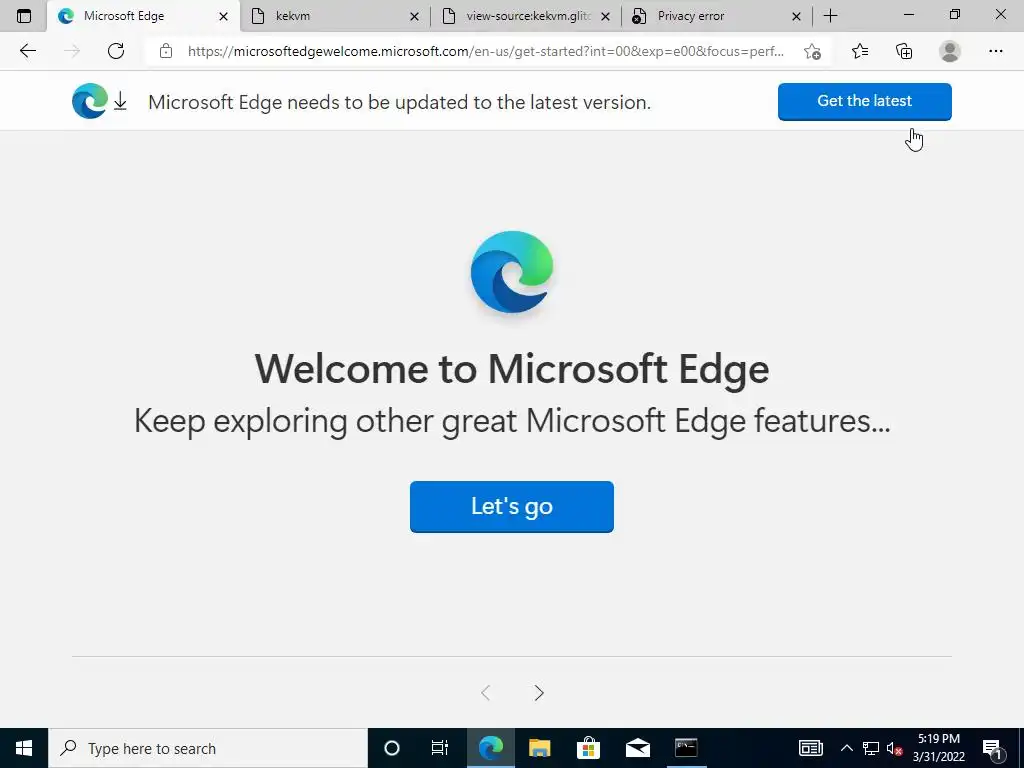Open the Command Prompt taskbar icon
Image resolution: width=1024 pixels, height=768 pixels.
point(686,748)
